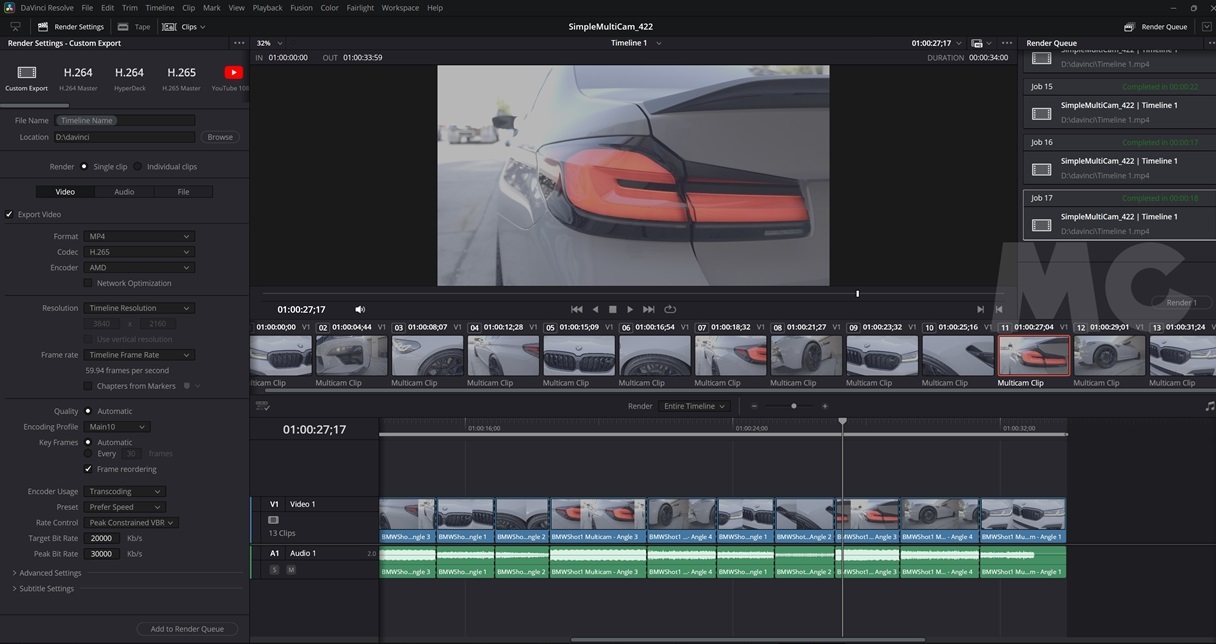Viewport: 1216px width, 644px height.
Task: Toggle loop playback in the viewer
Action: click(x=670, y=310)
